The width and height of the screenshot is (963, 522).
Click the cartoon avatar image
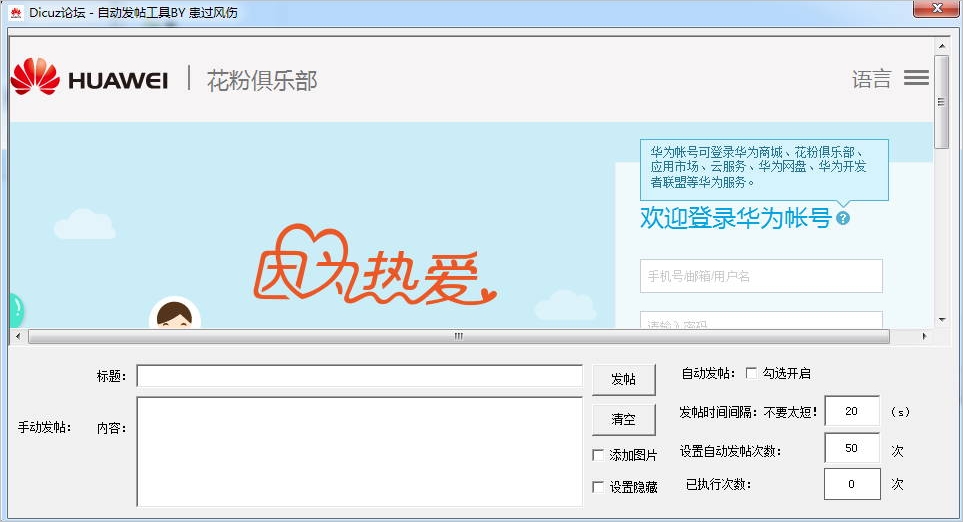pos(174,313)
